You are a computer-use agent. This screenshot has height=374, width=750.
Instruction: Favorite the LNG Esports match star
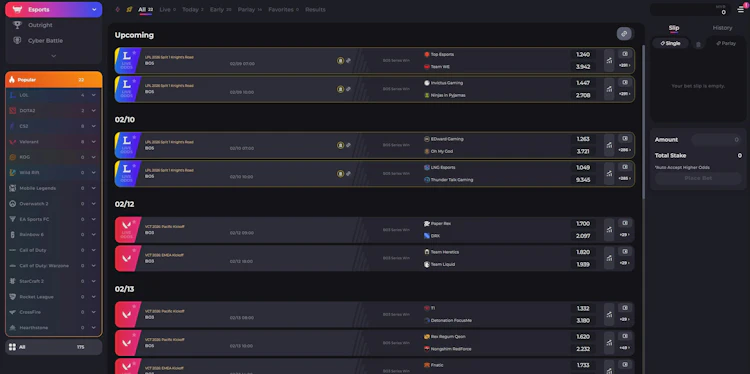pyautogui.click(x=134, y=165)
